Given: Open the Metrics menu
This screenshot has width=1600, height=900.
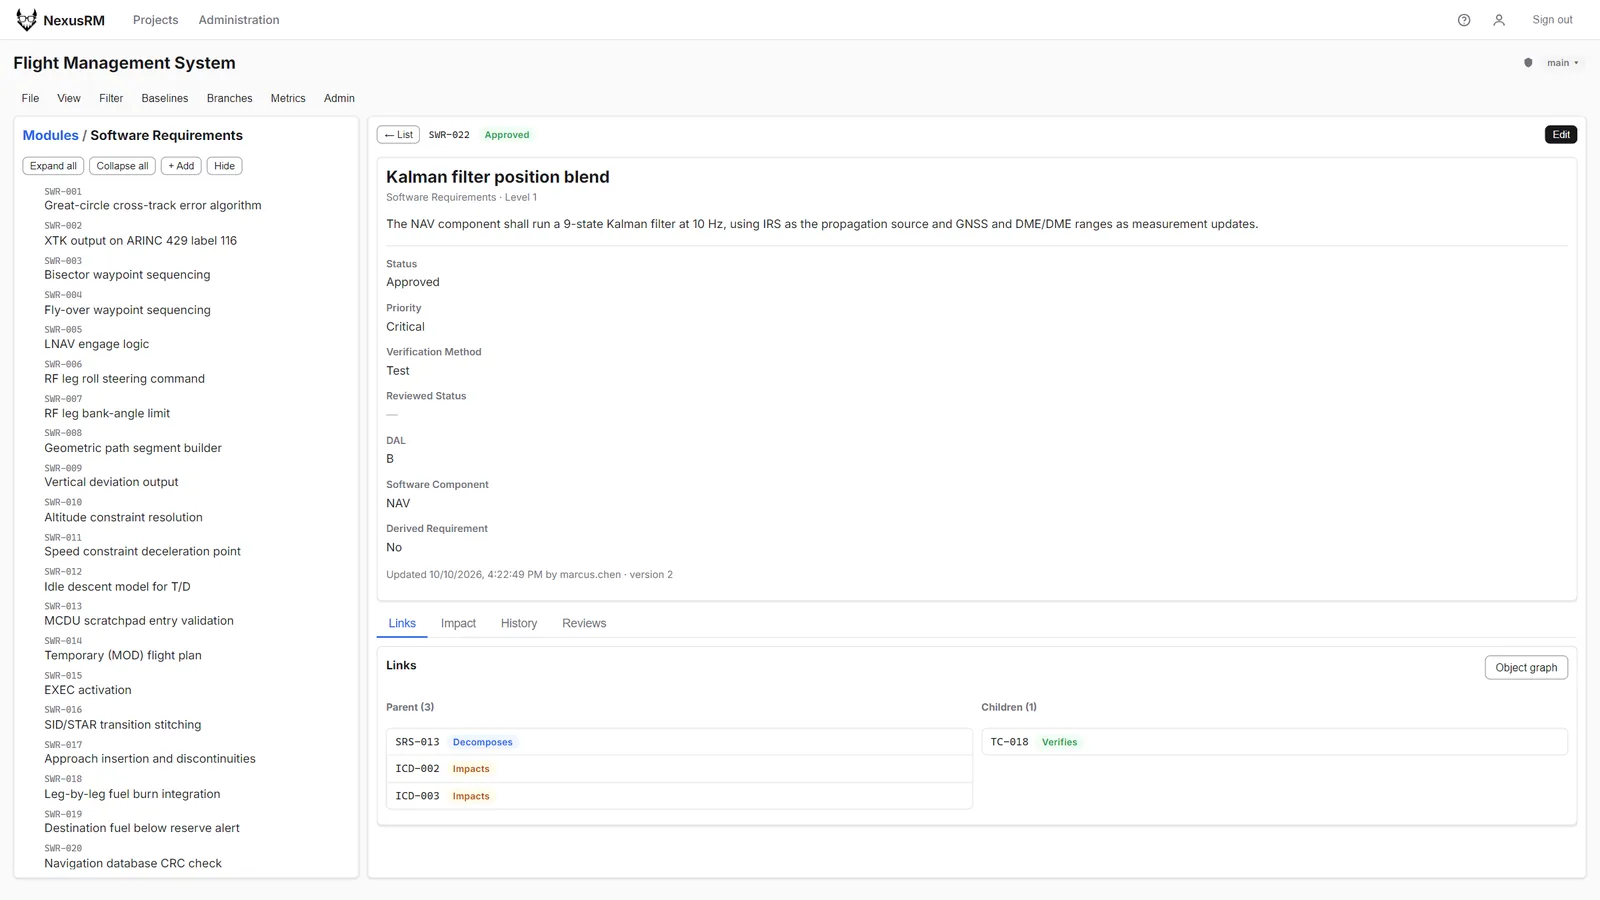Looking at the screenshot, I should point(288,98).
